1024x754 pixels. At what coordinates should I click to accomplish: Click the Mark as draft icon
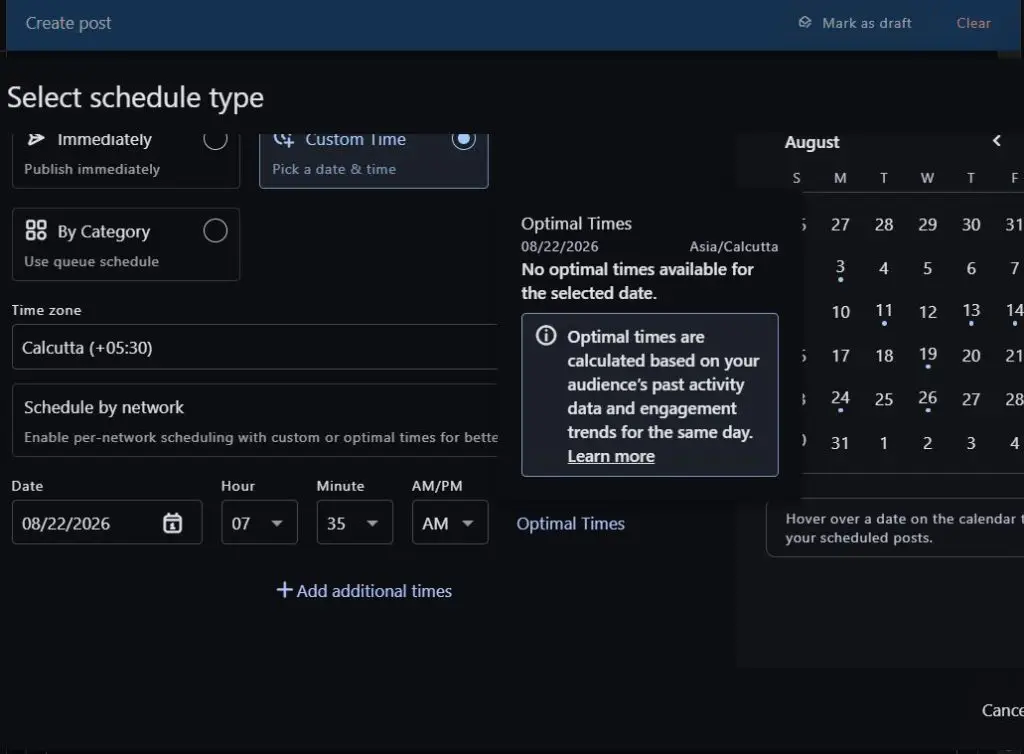[805, 23]
